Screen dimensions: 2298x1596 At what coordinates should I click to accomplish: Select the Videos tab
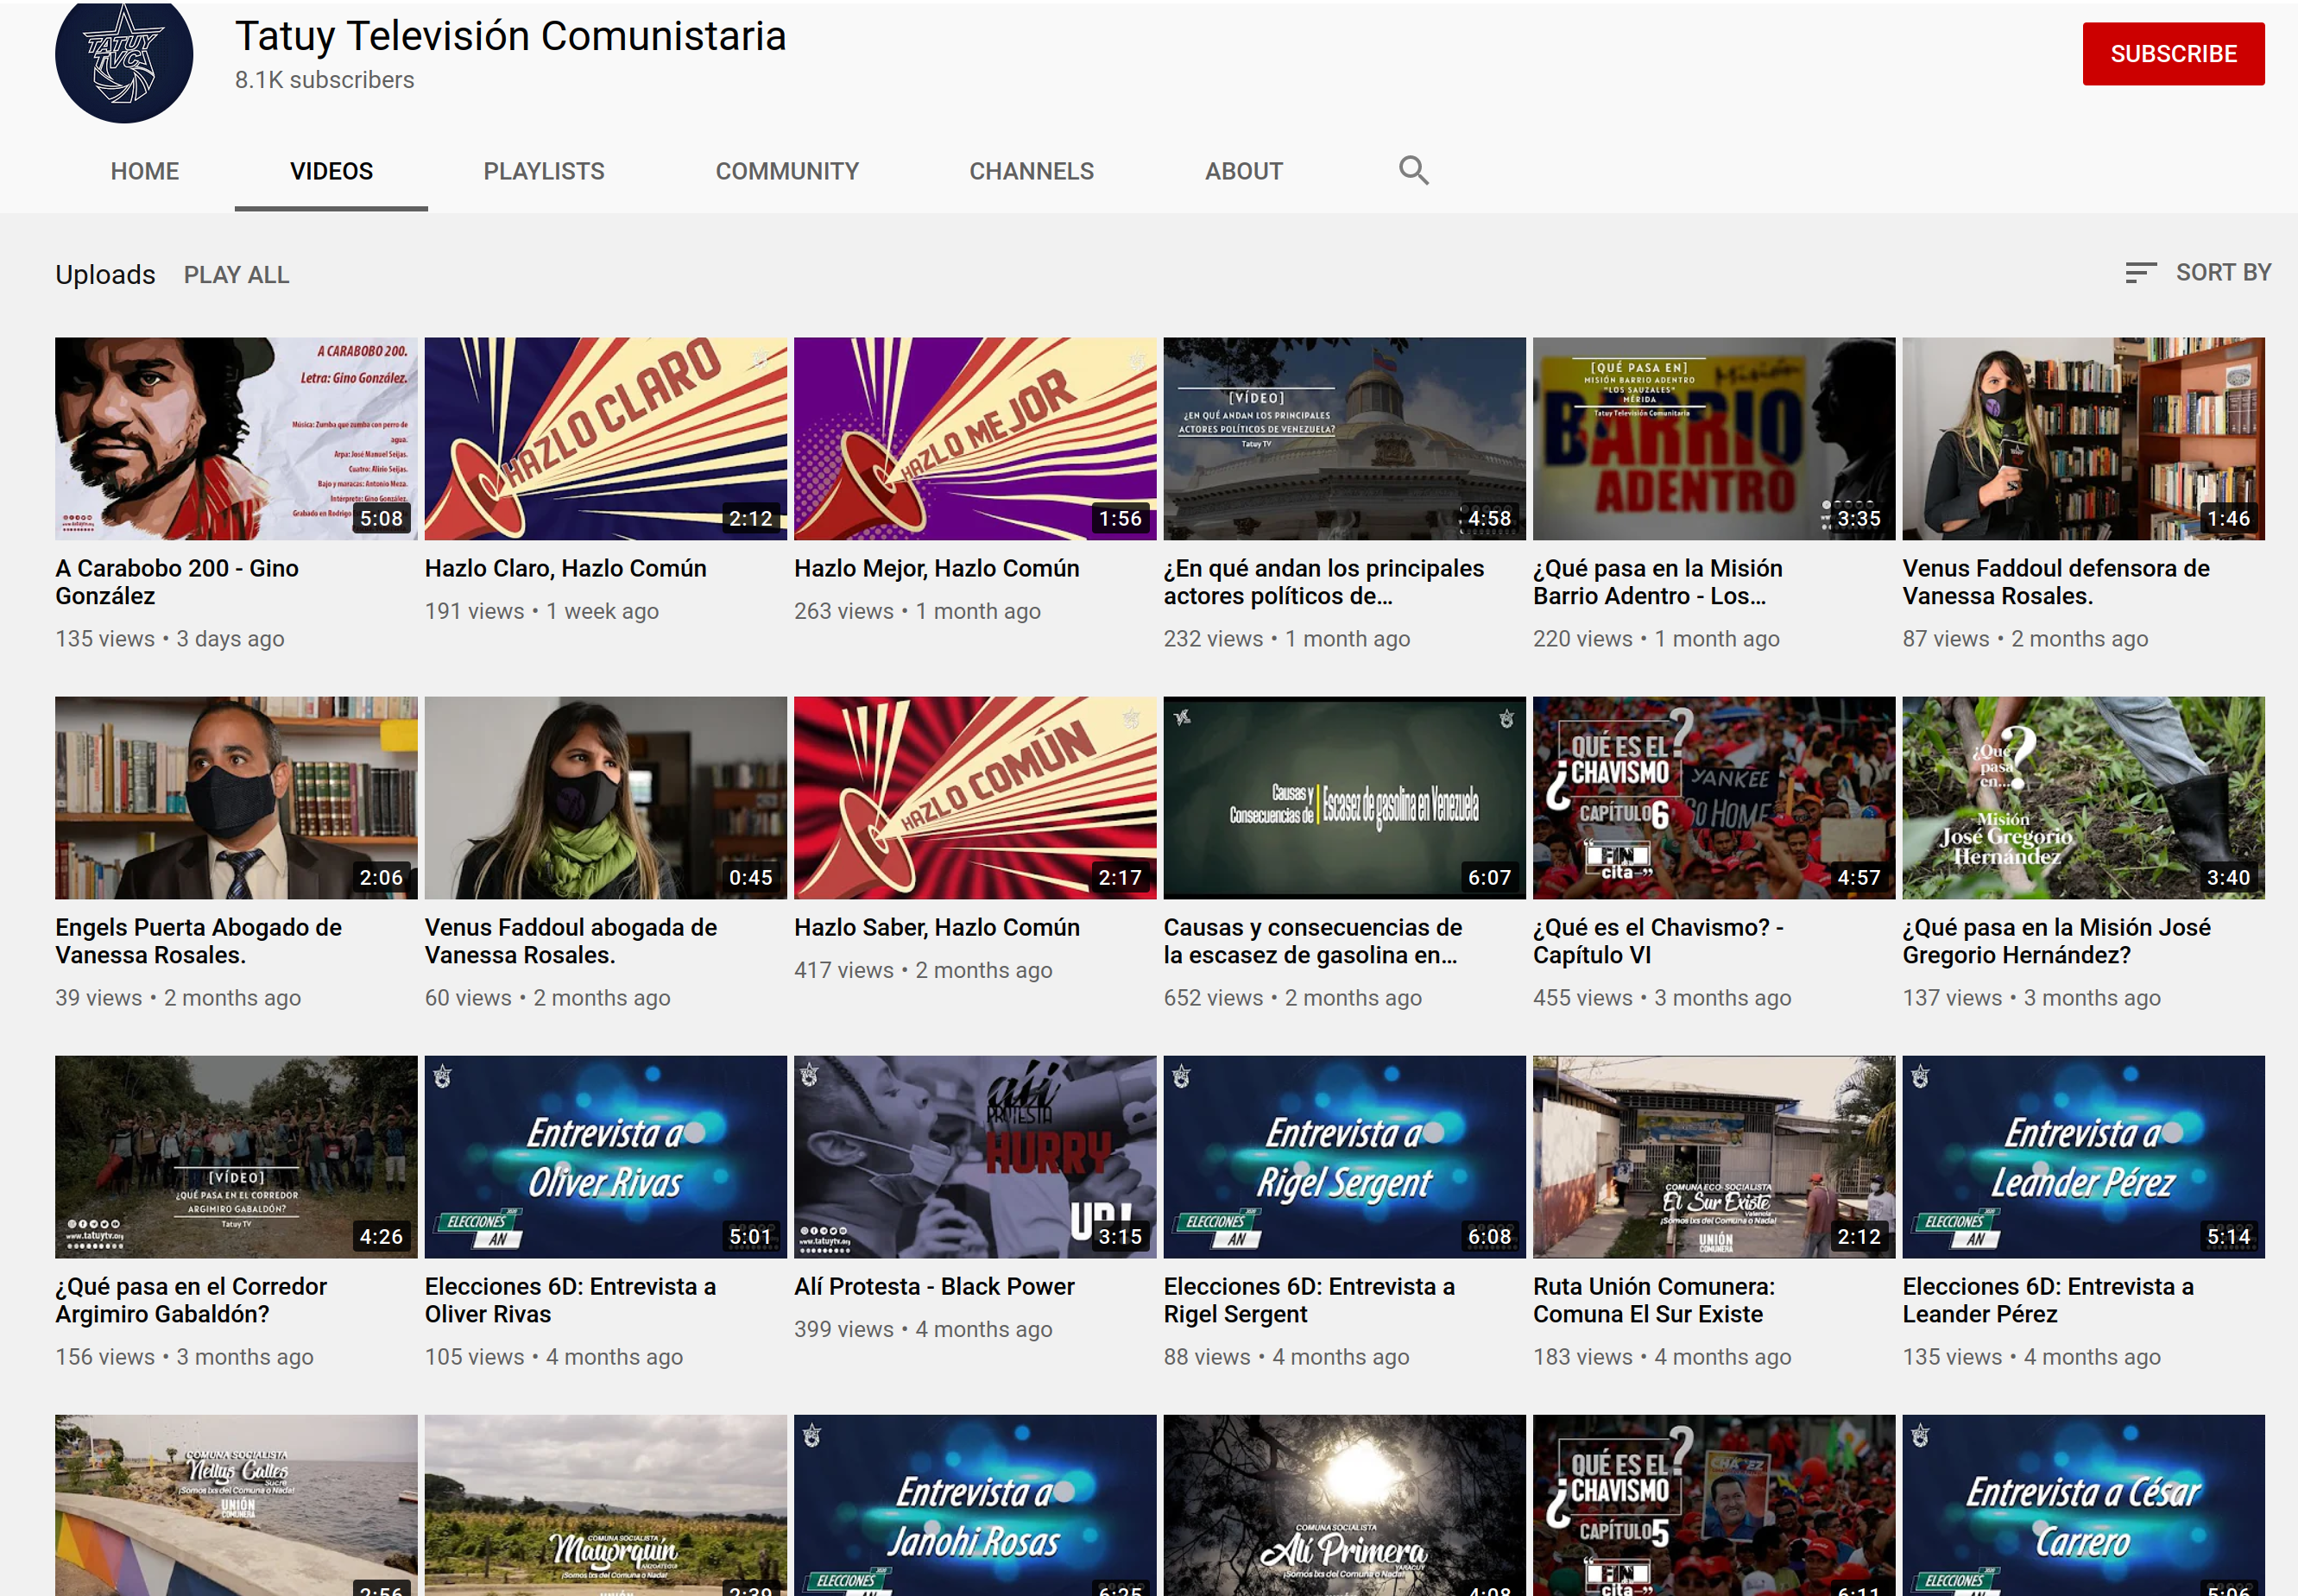[x=331, y=171]
